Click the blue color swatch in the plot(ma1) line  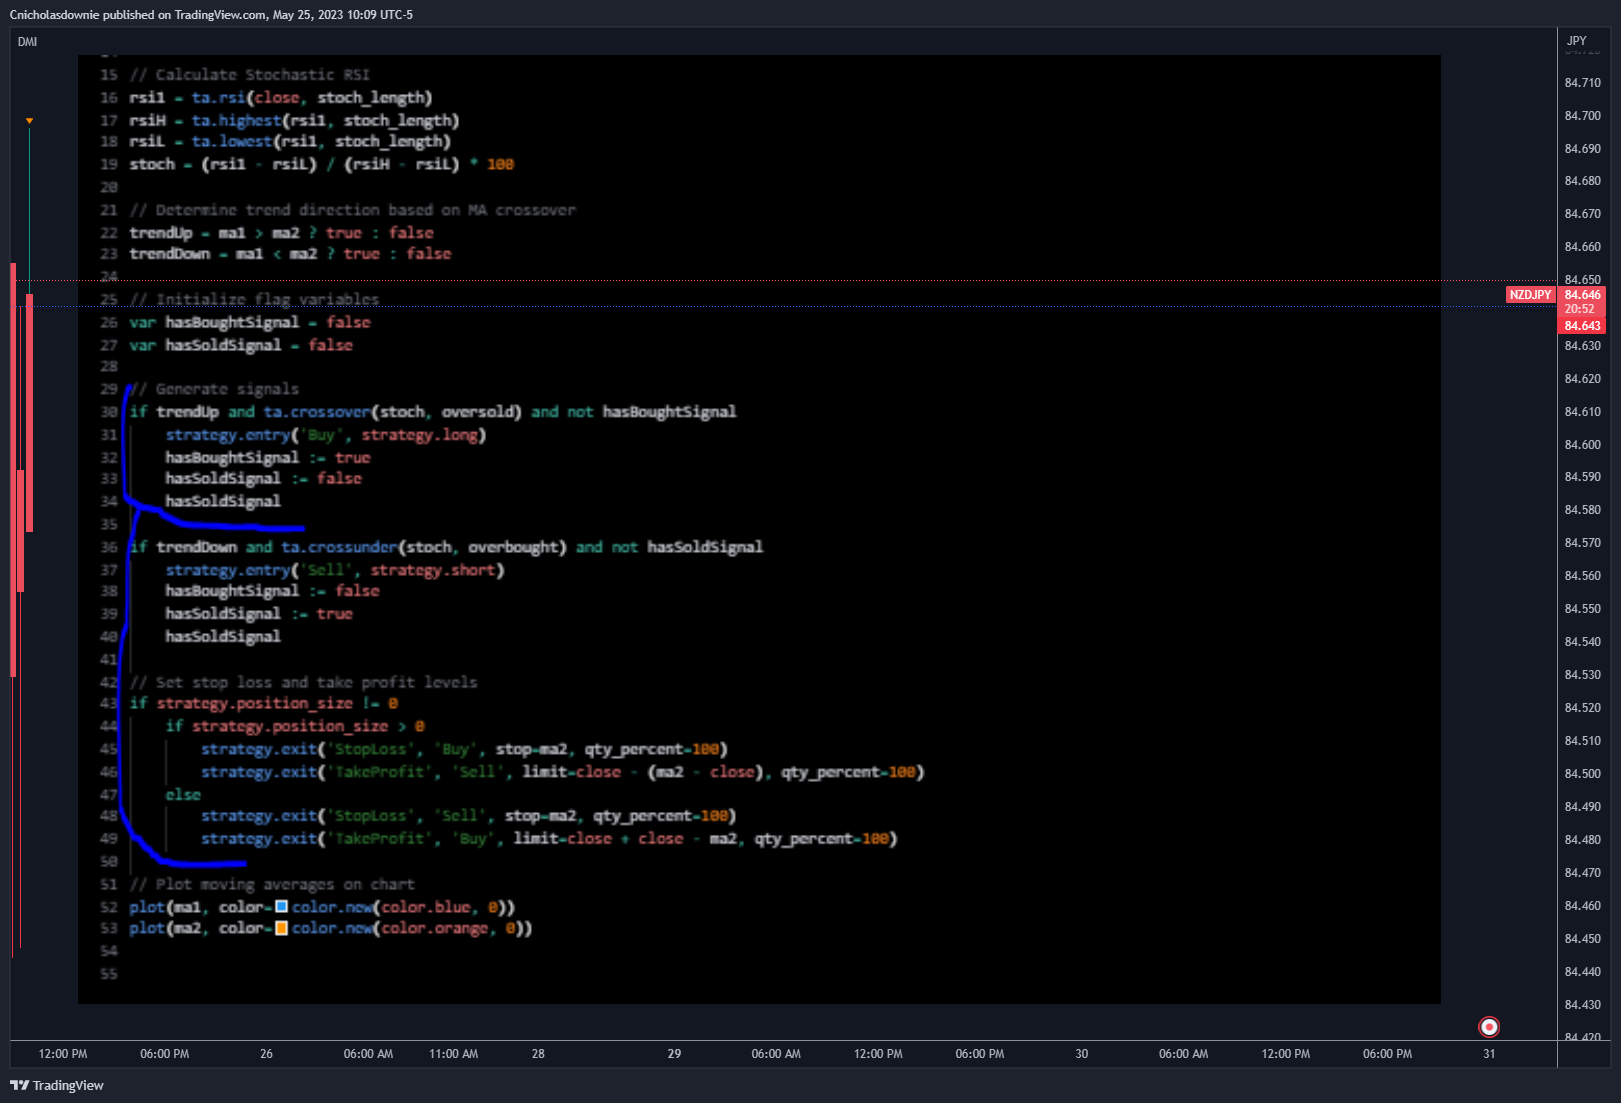tap(282, 906)
